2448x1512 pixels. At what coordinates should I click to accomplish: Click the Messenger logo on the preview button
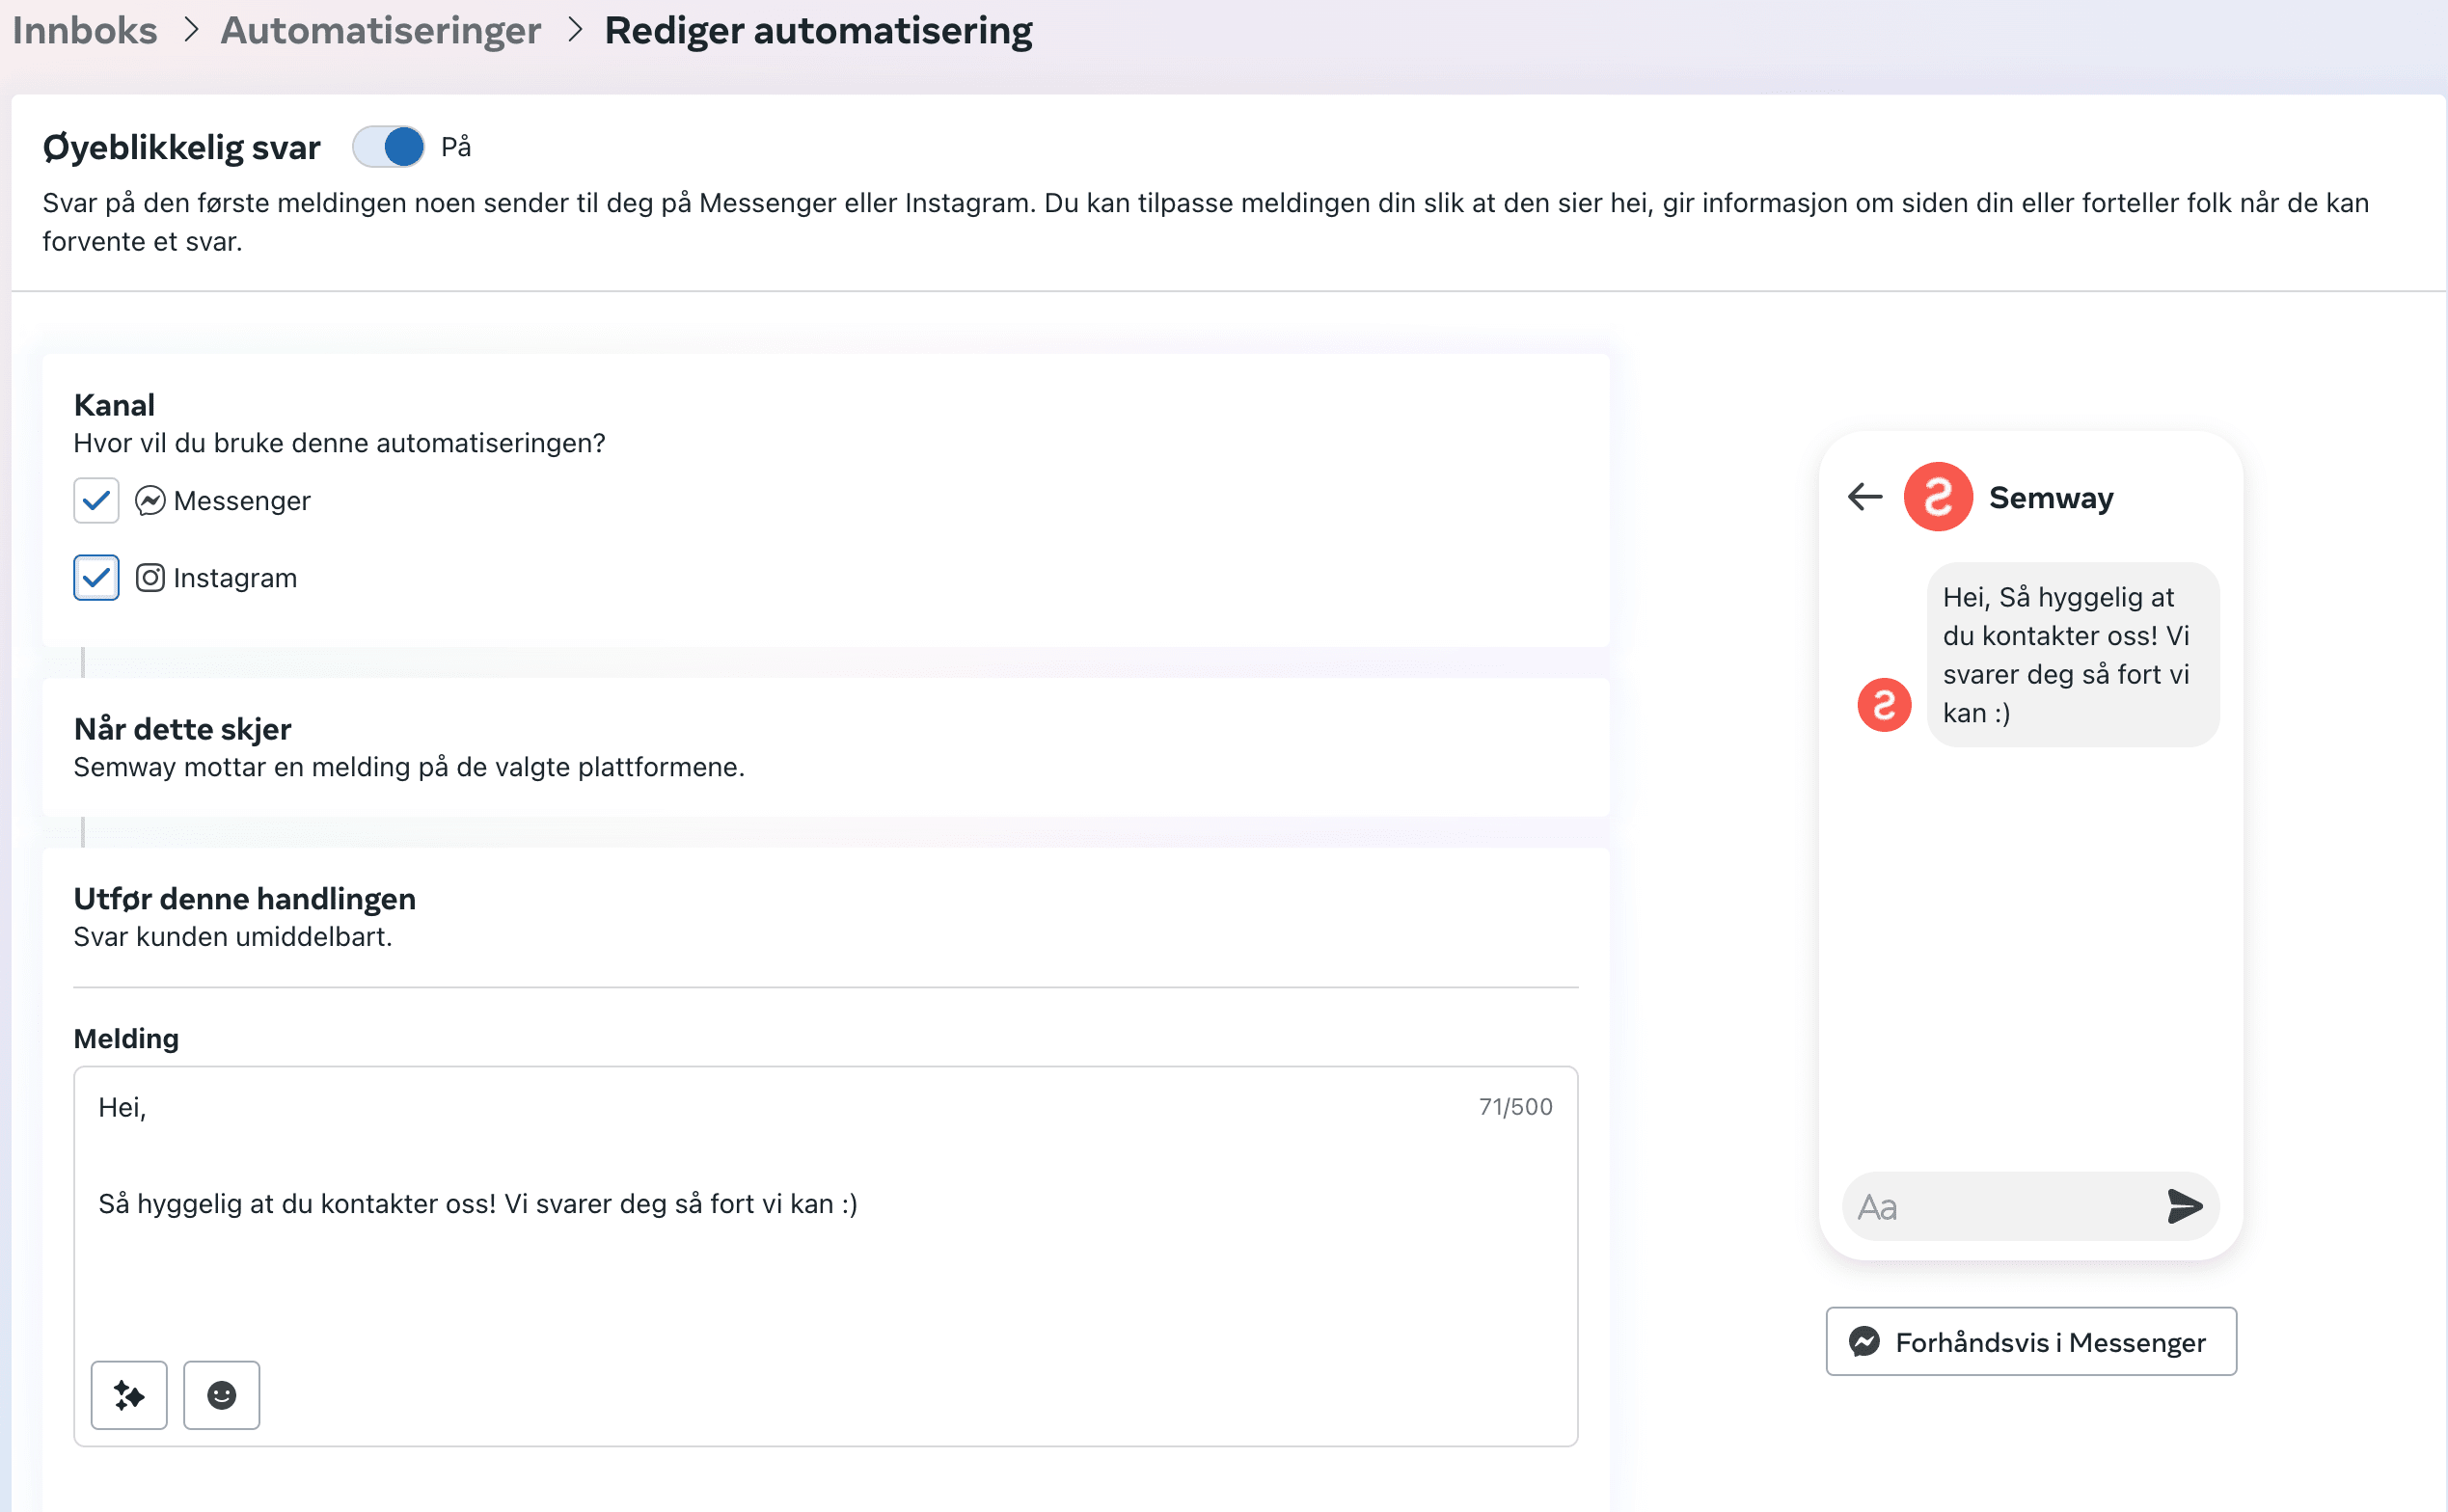point(1866,1341)
